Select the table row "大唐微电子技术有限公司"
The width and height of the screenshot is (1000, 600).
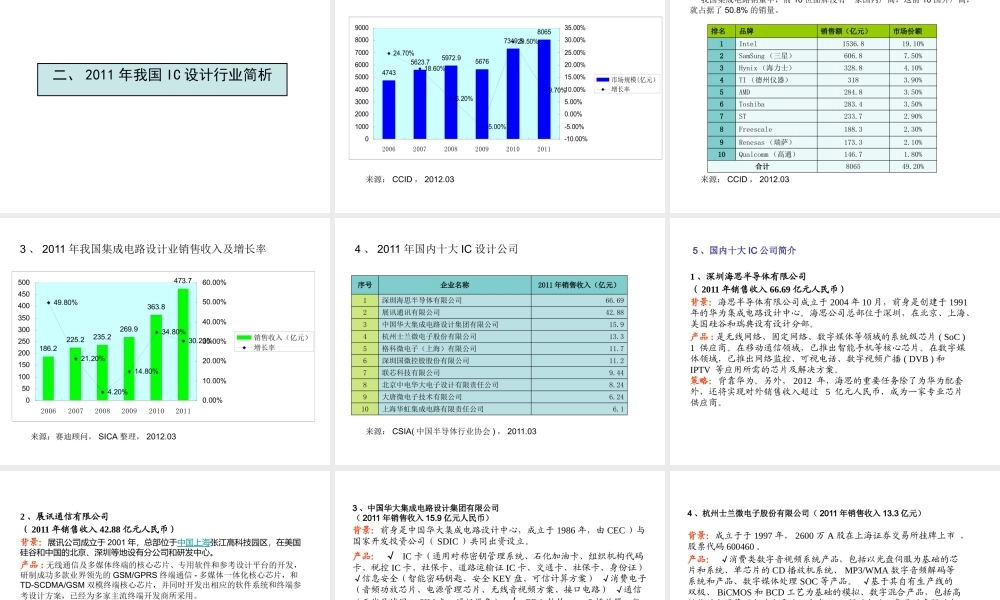490,397
